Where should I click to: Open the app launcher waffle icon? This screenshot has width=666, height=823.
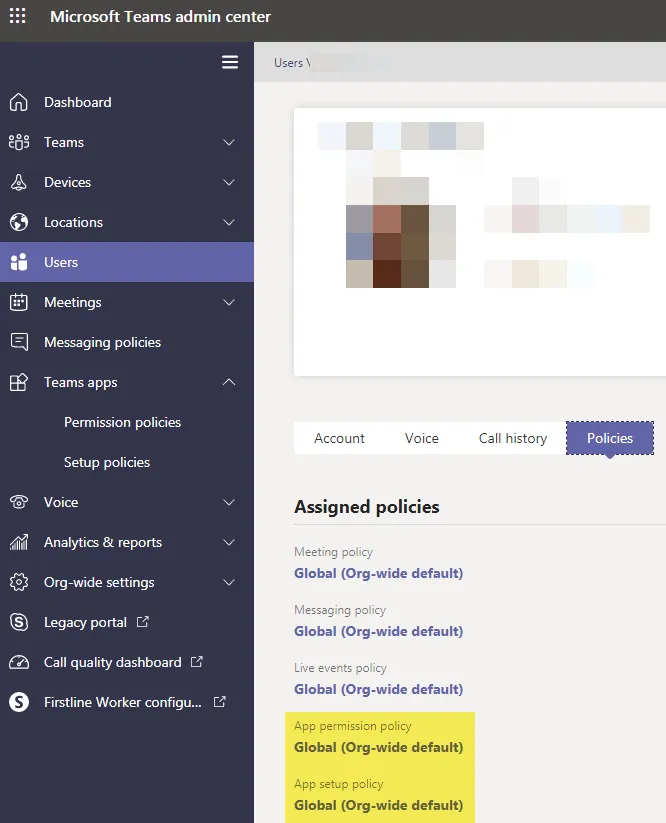click(17, 15)
